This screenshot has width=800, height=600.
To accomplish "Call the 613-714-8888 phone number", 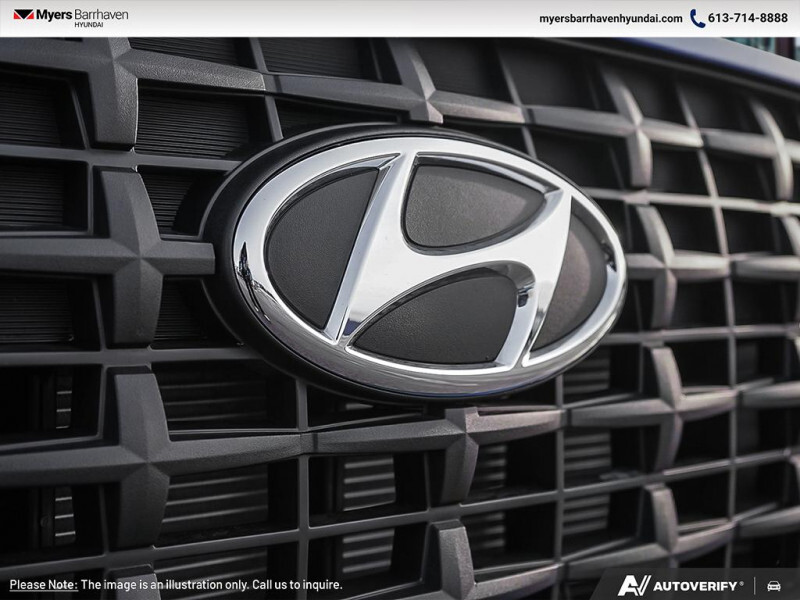I will (748, 18).
